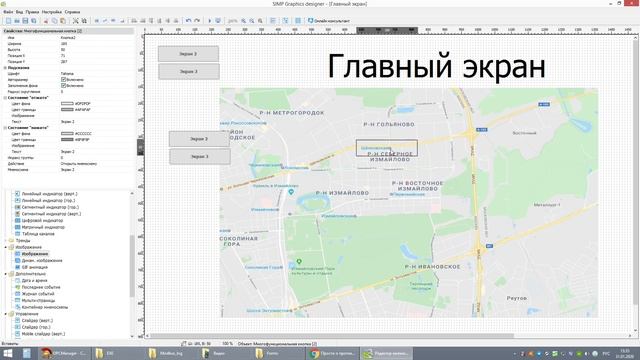Viewport: 640px width, 360px height.
Task: Click the #DFDFDF background color swatch
Action: click(67, 104)
